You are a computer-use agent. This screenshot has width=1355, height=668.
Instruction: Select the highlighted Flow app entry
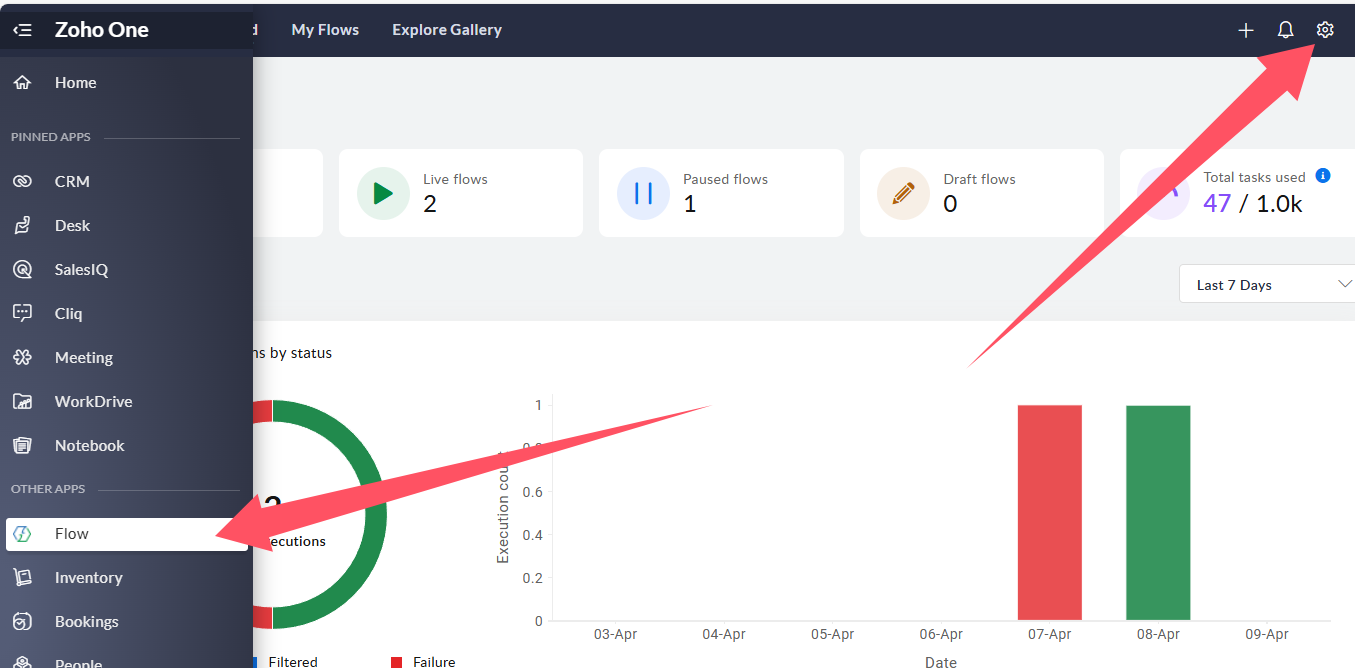(126, 534)
